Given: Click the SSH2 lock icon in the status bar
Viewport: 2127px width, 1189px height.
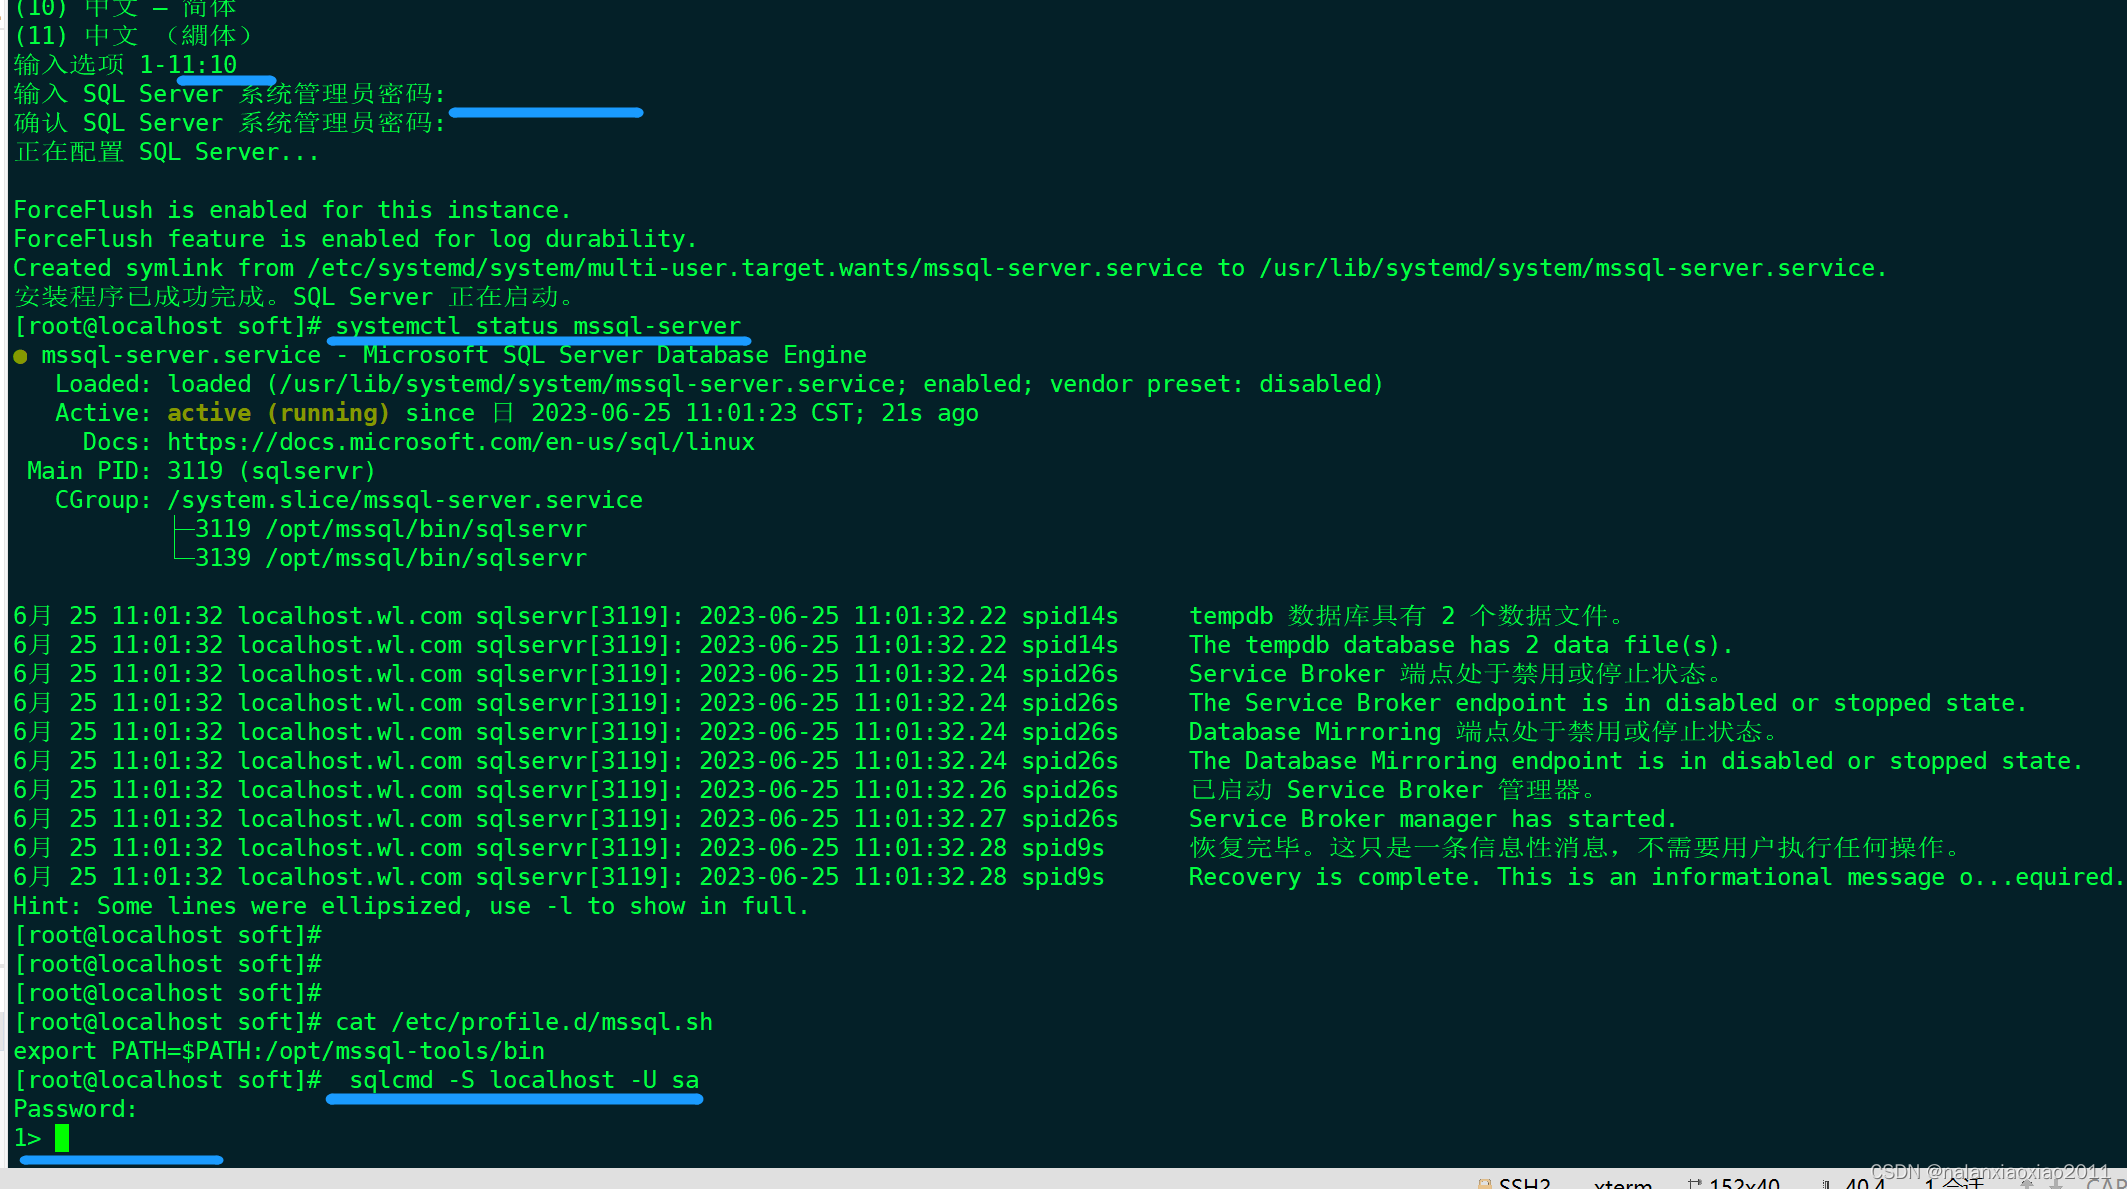Looking at the screenshot, I should (x=1484, y=1184).
